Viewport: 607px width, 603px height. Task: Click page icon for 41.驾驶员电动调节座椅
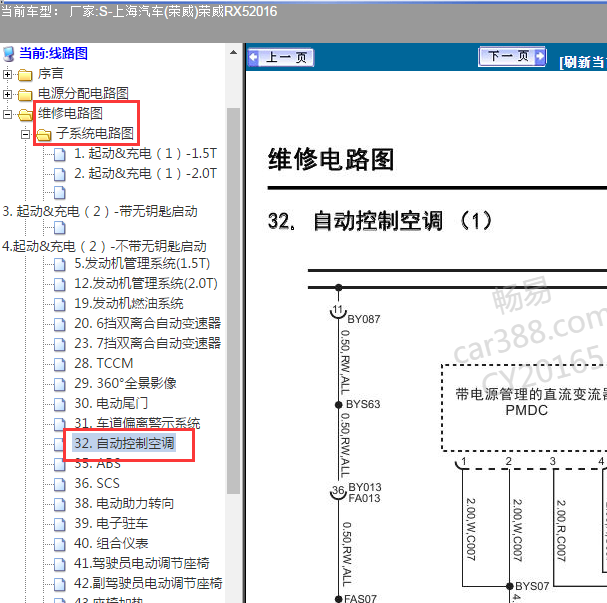click(x=60, y=564)
